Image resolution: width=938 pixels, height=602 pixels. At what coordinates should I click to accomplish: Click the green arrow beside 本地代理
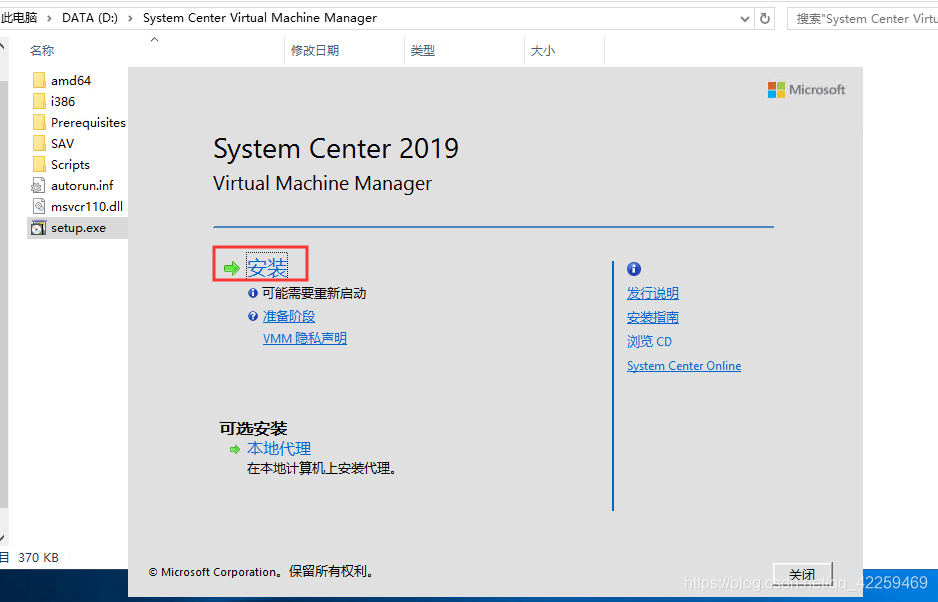tap(234, 449)
